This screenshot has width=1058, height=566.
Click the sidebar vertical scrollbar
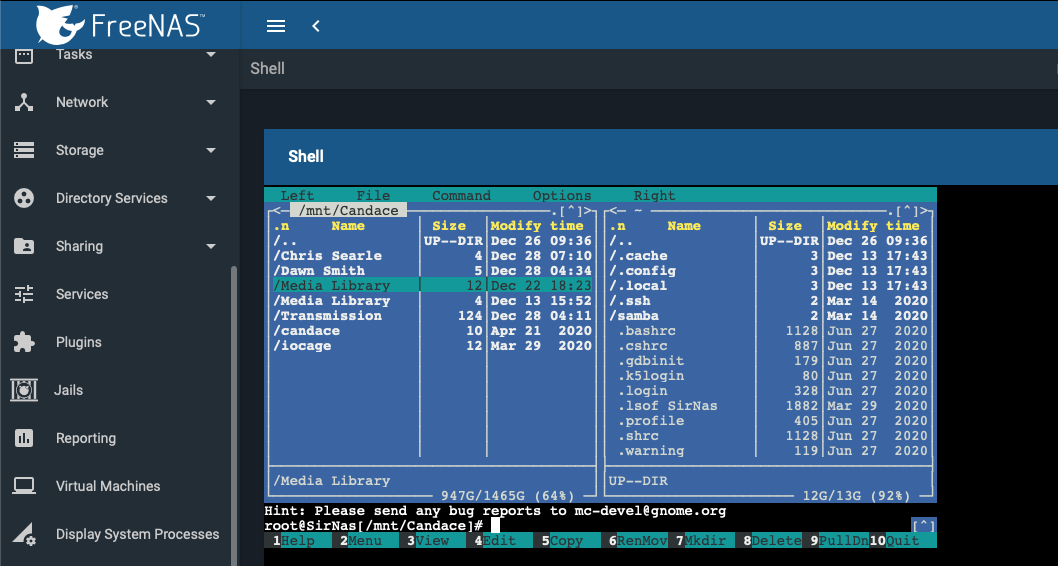pos(235,400)
